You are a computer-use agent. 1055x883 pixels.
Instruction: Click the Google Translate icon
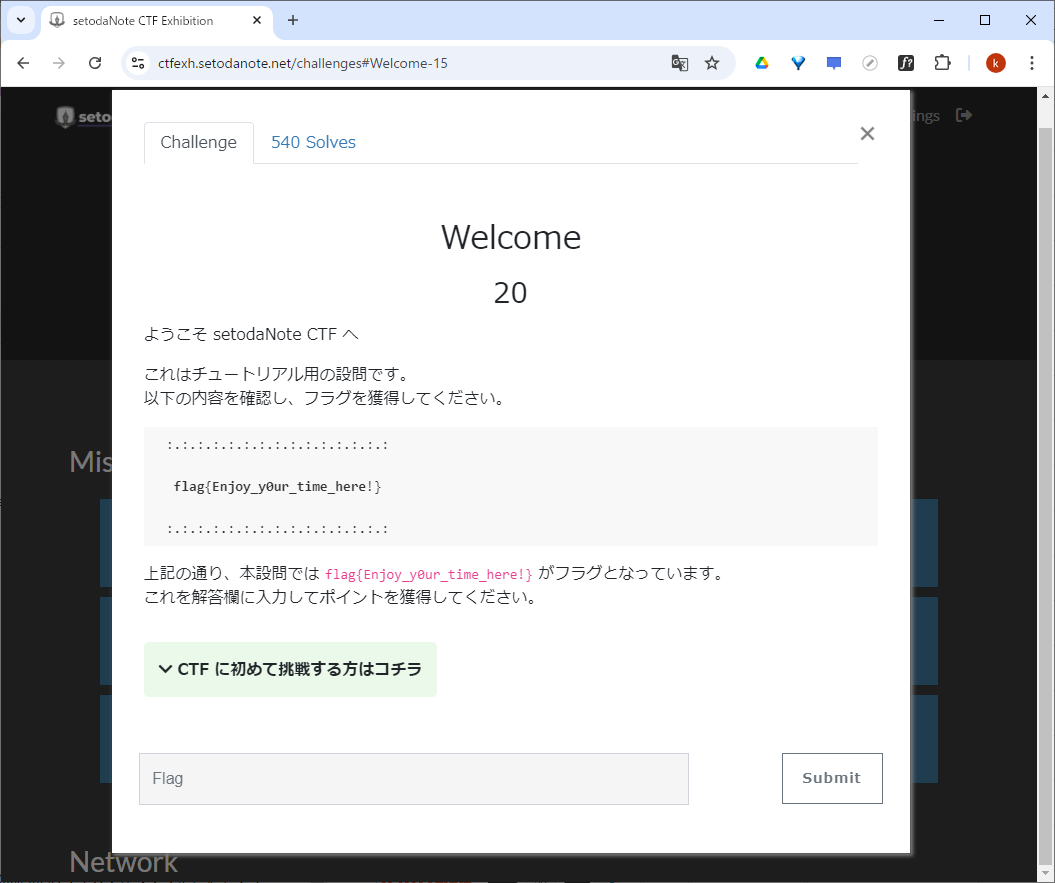[x=680, y=63]
